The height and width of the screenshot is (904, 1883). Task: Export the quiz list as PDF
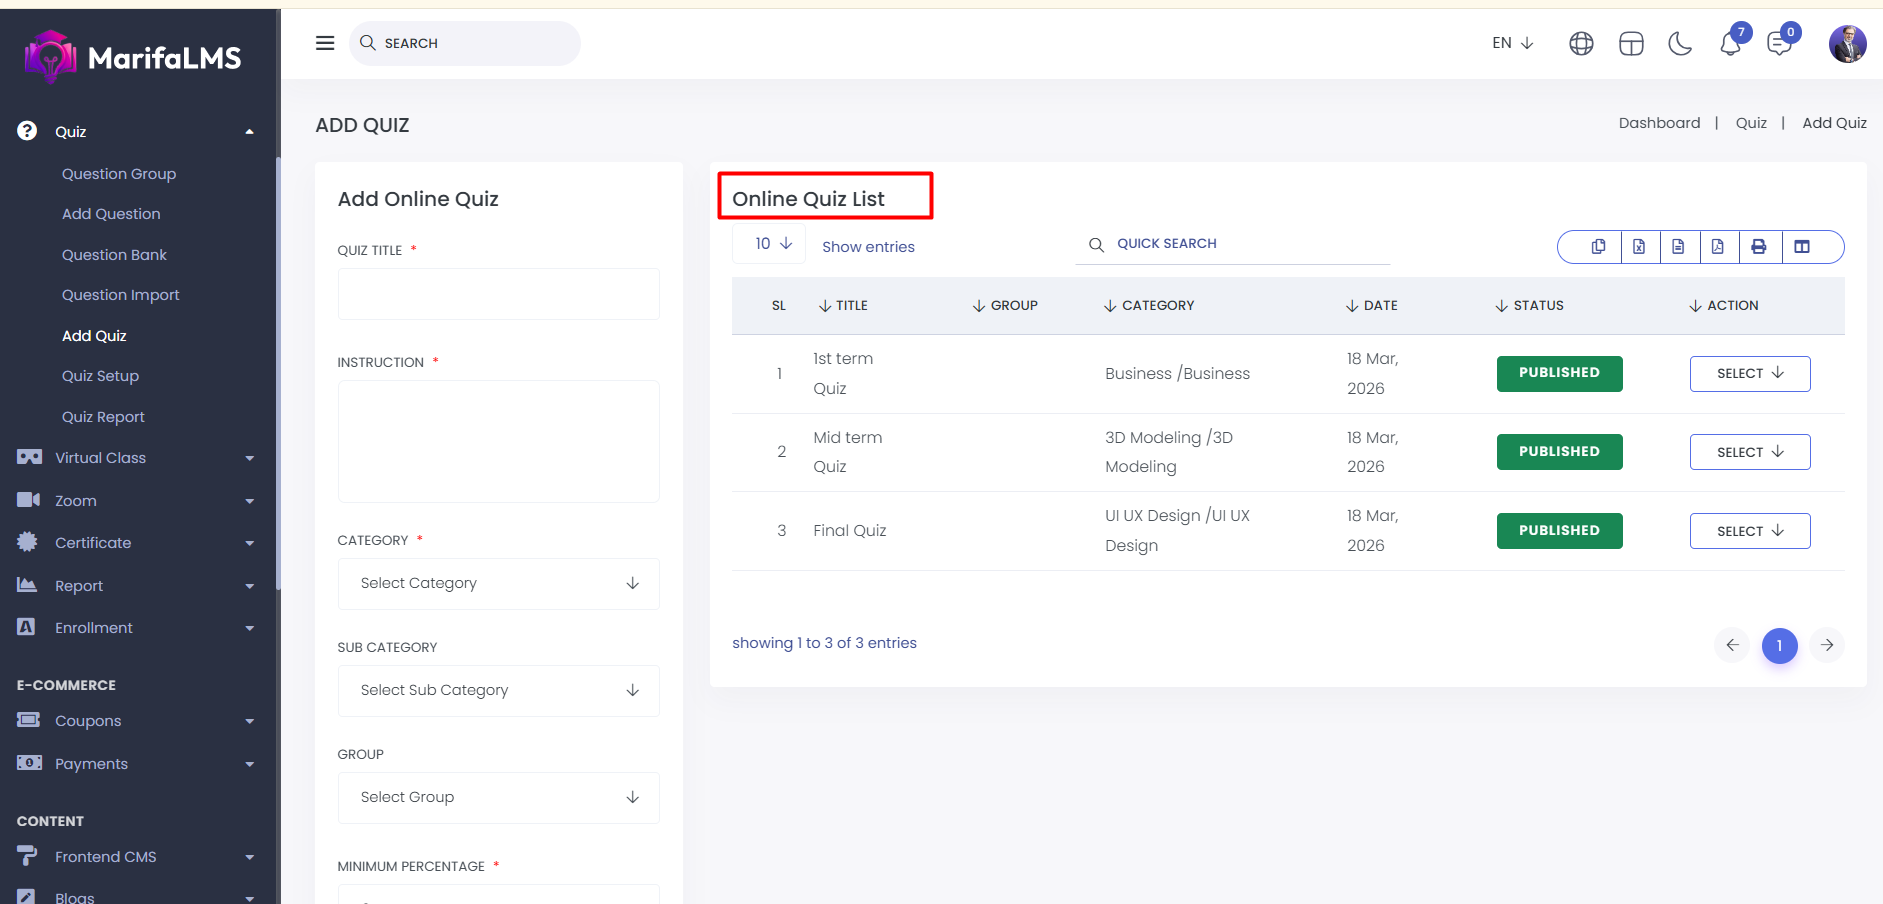[1718, 247]
